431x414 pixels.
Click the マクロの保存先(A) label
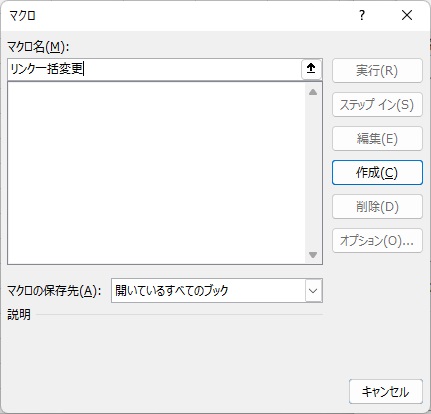tap(54, 291)
